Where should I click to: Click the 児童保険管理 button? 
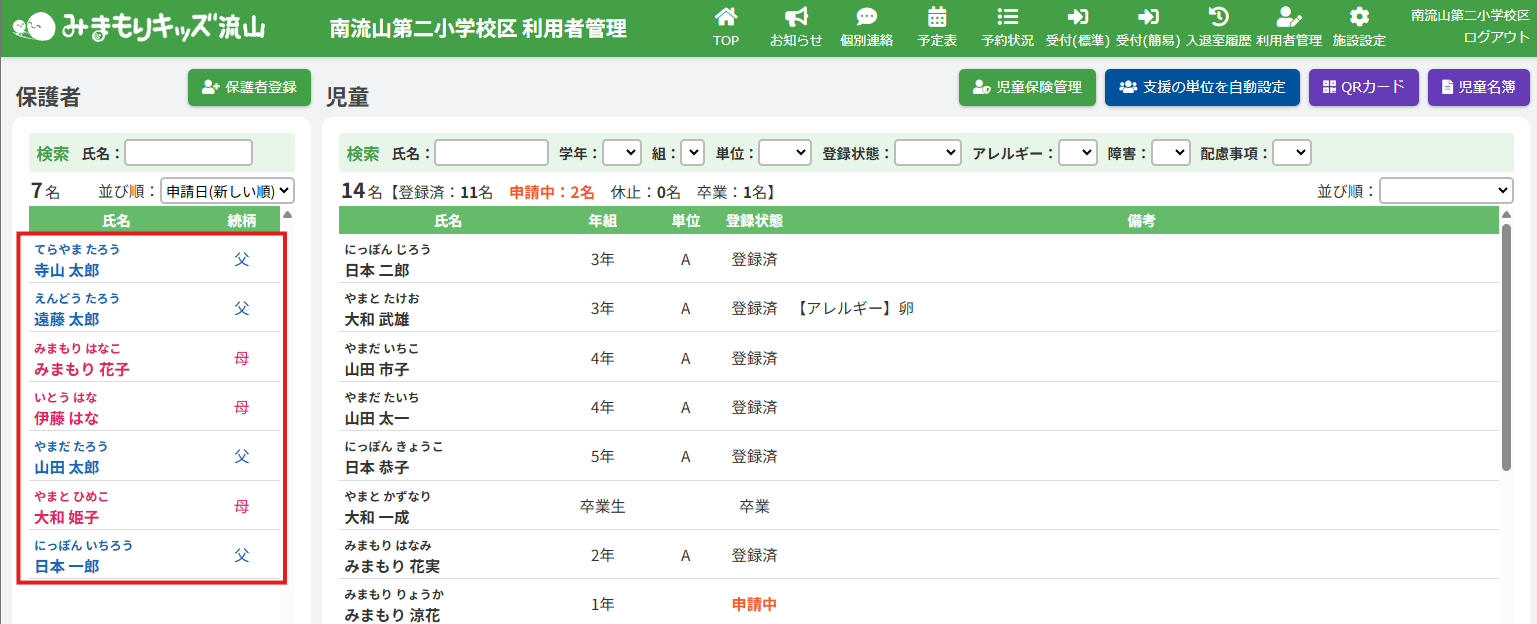click(x=1027, y=87)
